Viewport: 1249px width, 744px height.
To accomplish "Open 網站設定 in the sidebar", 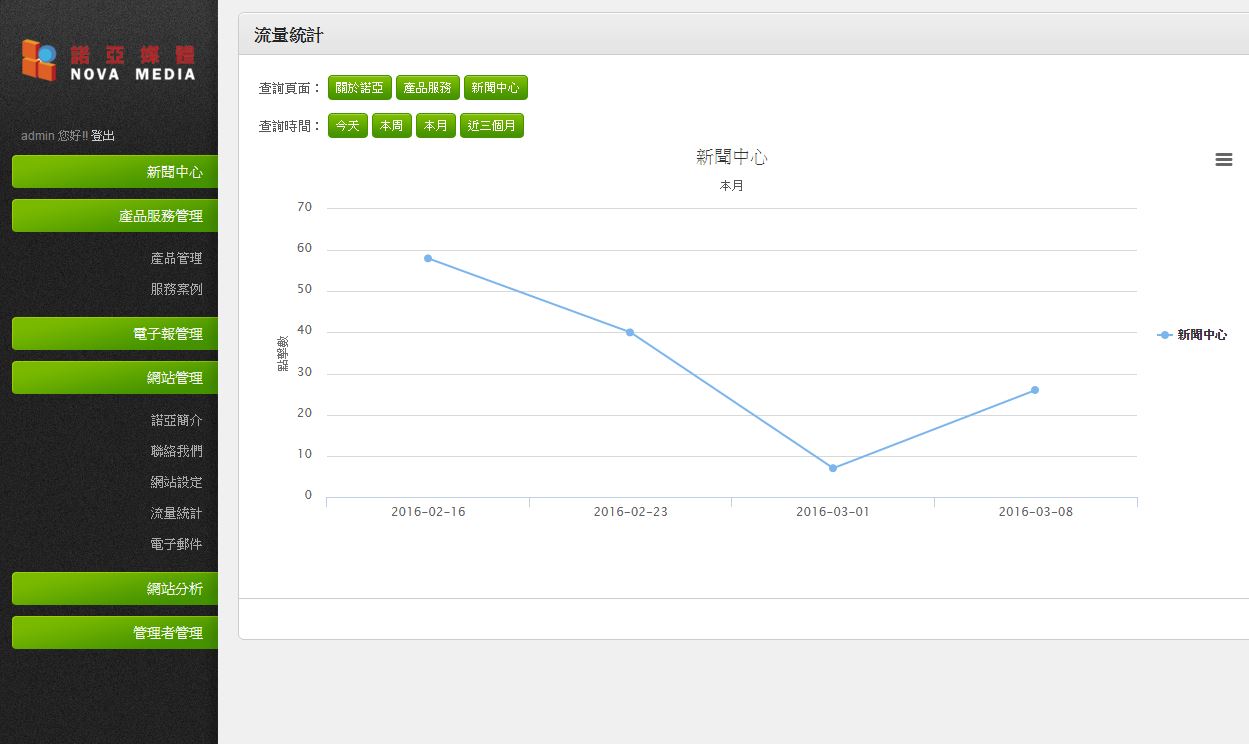I will tap(176, 482).
